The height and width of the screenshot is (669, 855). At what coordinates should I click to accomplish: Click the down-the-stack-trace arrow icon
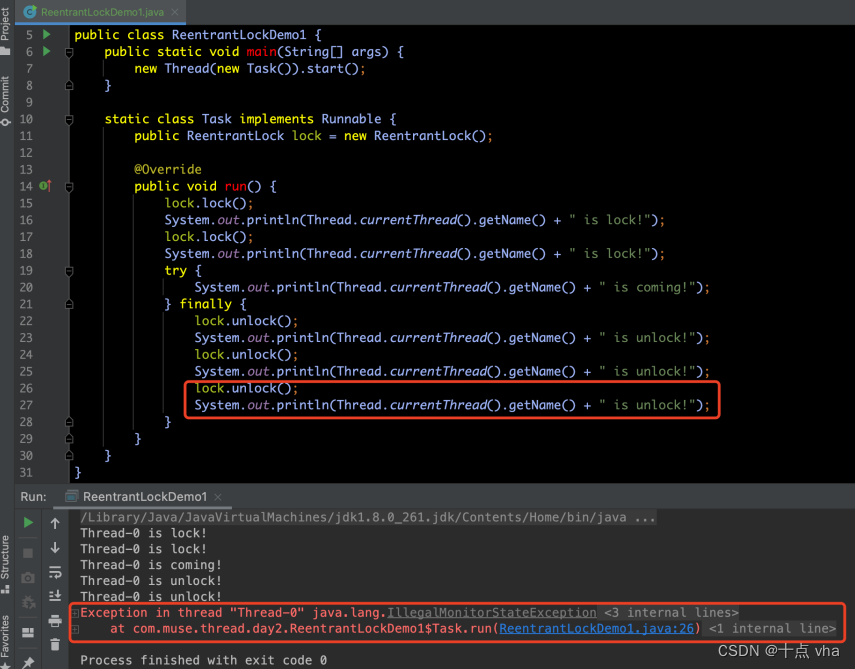(57, 548)
